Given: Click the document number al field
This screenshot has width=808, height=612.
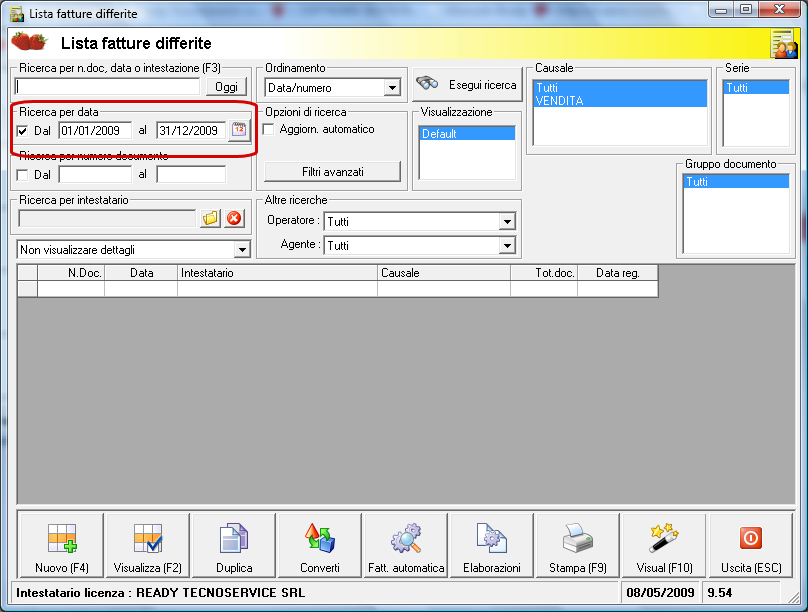Looking at the screenshot, I should (x=191, y=175).
